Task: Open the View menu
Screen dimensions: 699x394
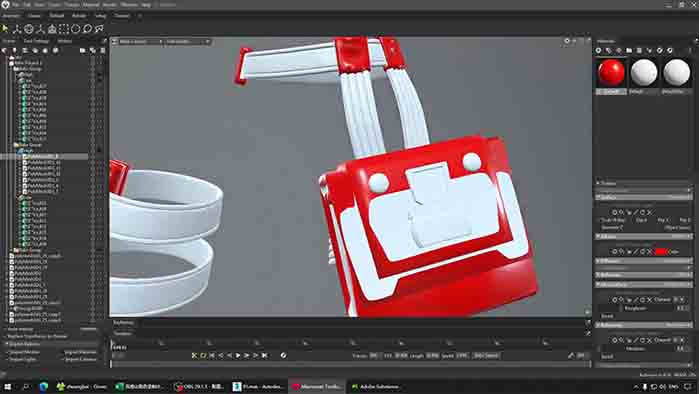Action: click(x=39, y=5)
